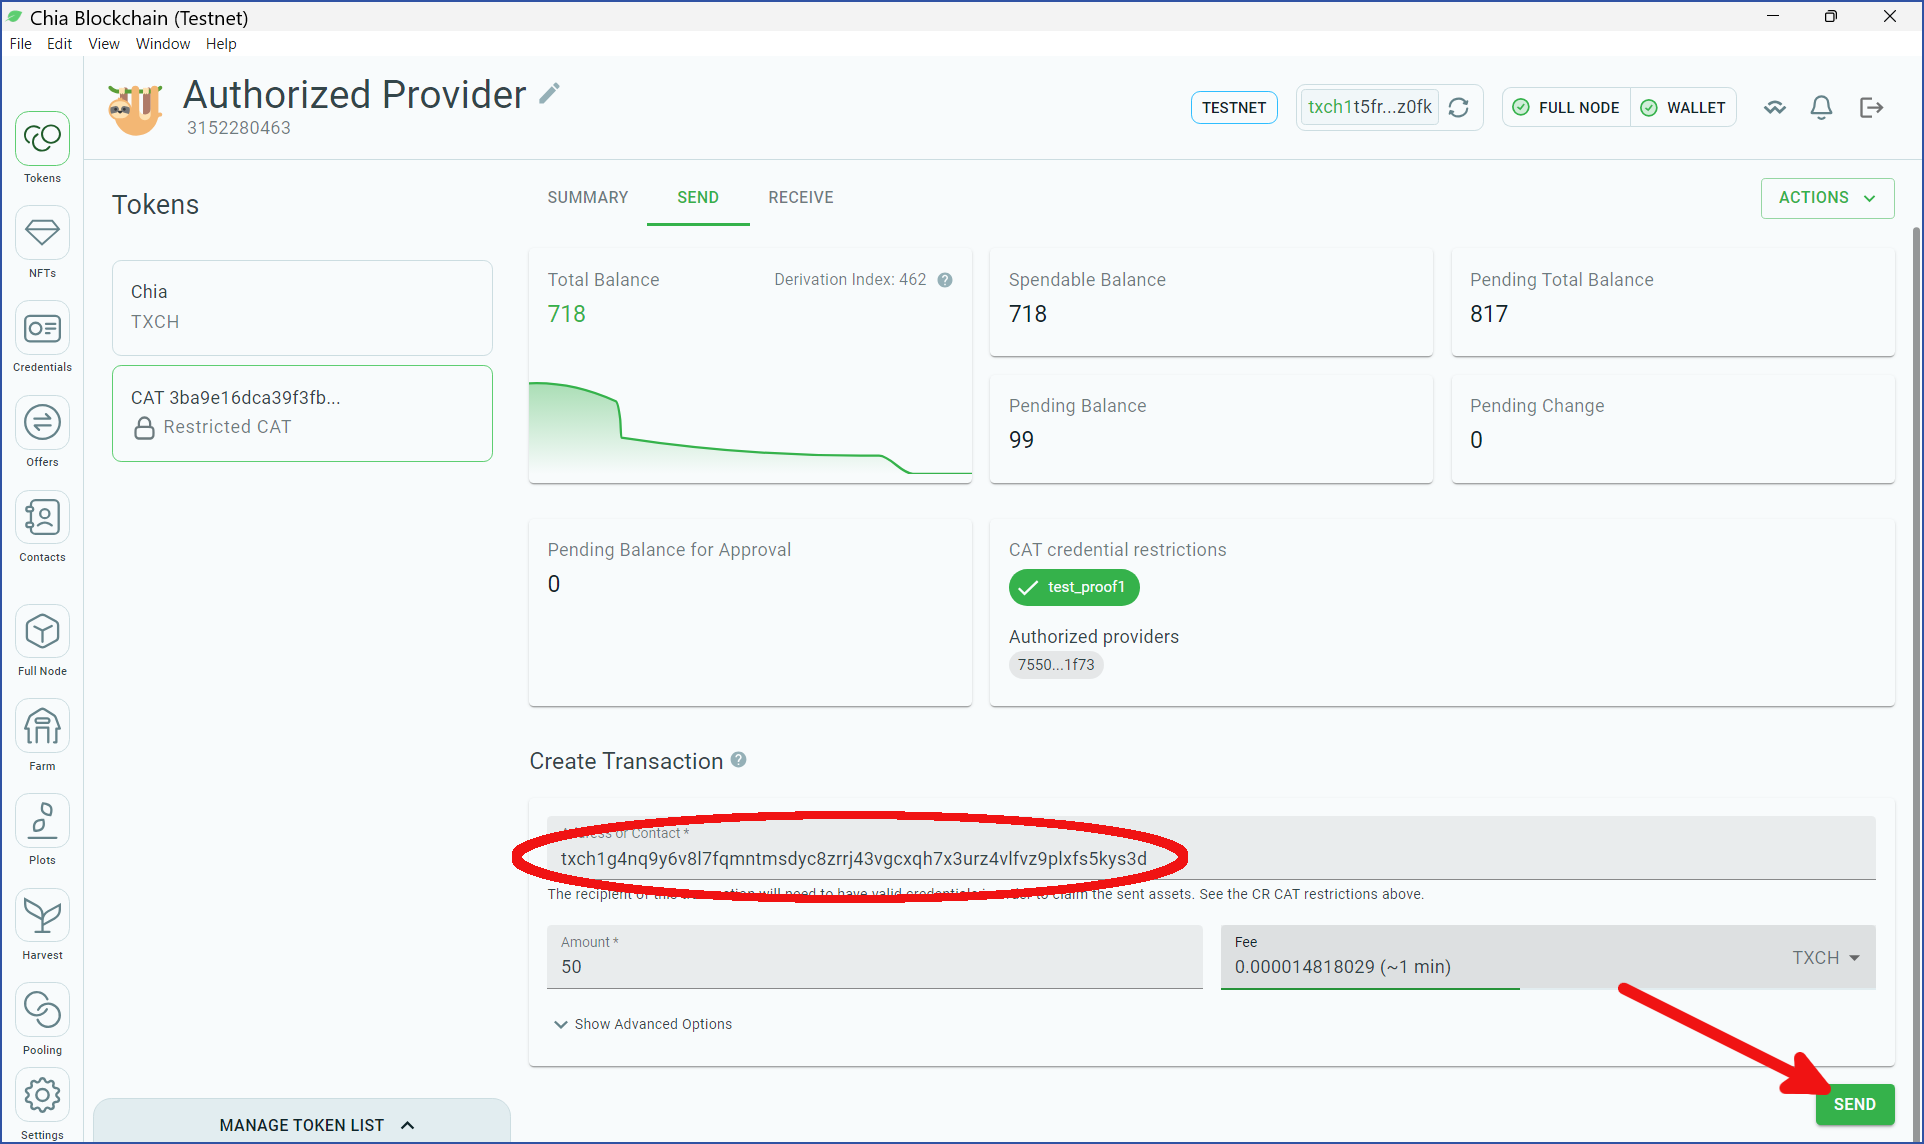Click the Spendable Balance value 718
Screen dimensions: 1924x1144
coord(1028,314)
